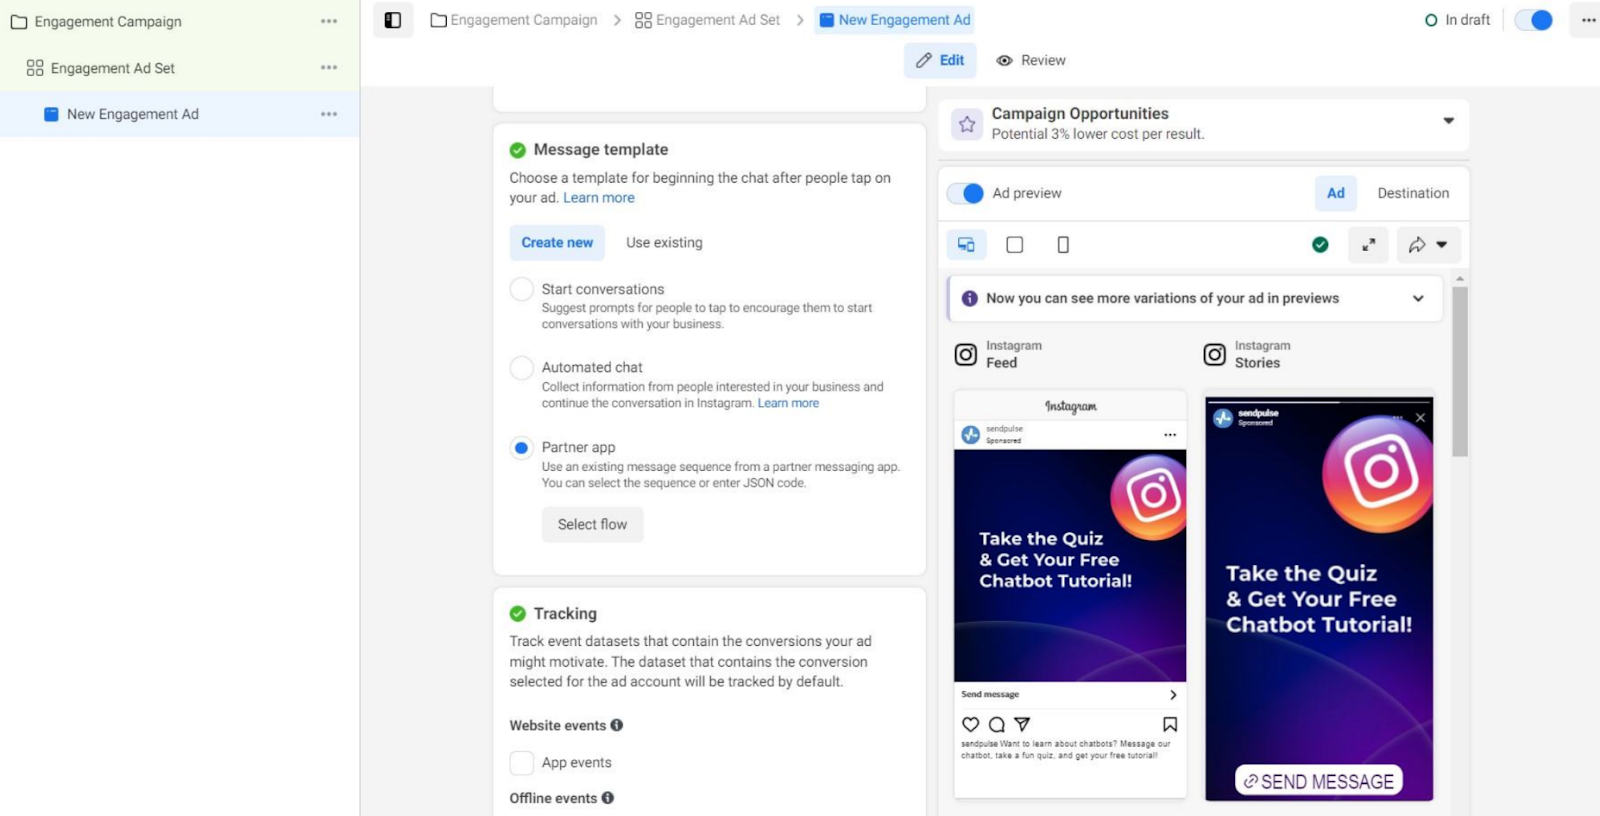The image size is (1600, 816).
Task: Click the 'Tracking' section heading
Action: point(565,613)
